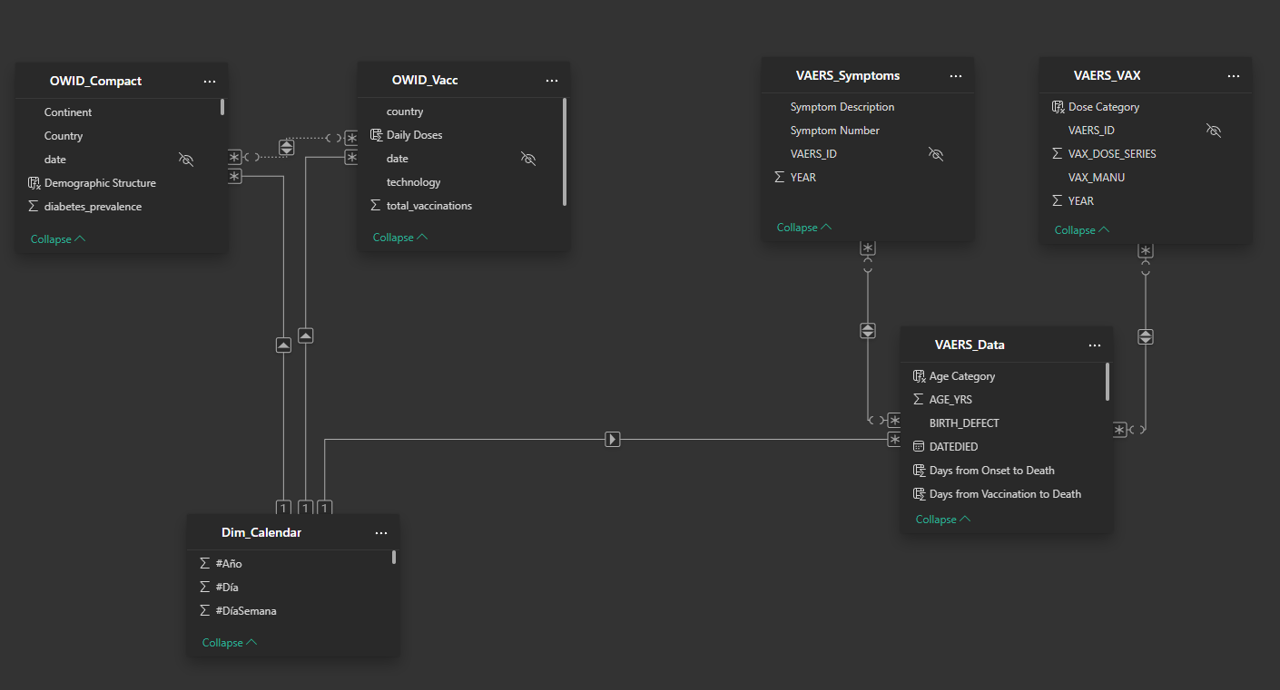The image size is (1280, 690).
Task: Select the sigma icon beside VAX_DOSE_SERIES
Action: pyautogui.click(x=1058, y=154)
